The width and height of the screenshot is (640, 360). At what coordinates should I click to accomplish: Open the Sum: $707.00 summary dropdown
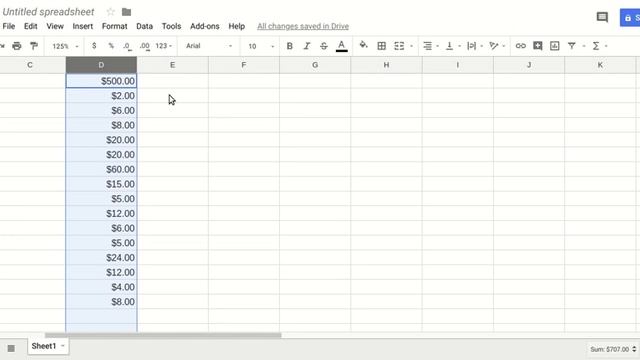click(x=613, y=349)
